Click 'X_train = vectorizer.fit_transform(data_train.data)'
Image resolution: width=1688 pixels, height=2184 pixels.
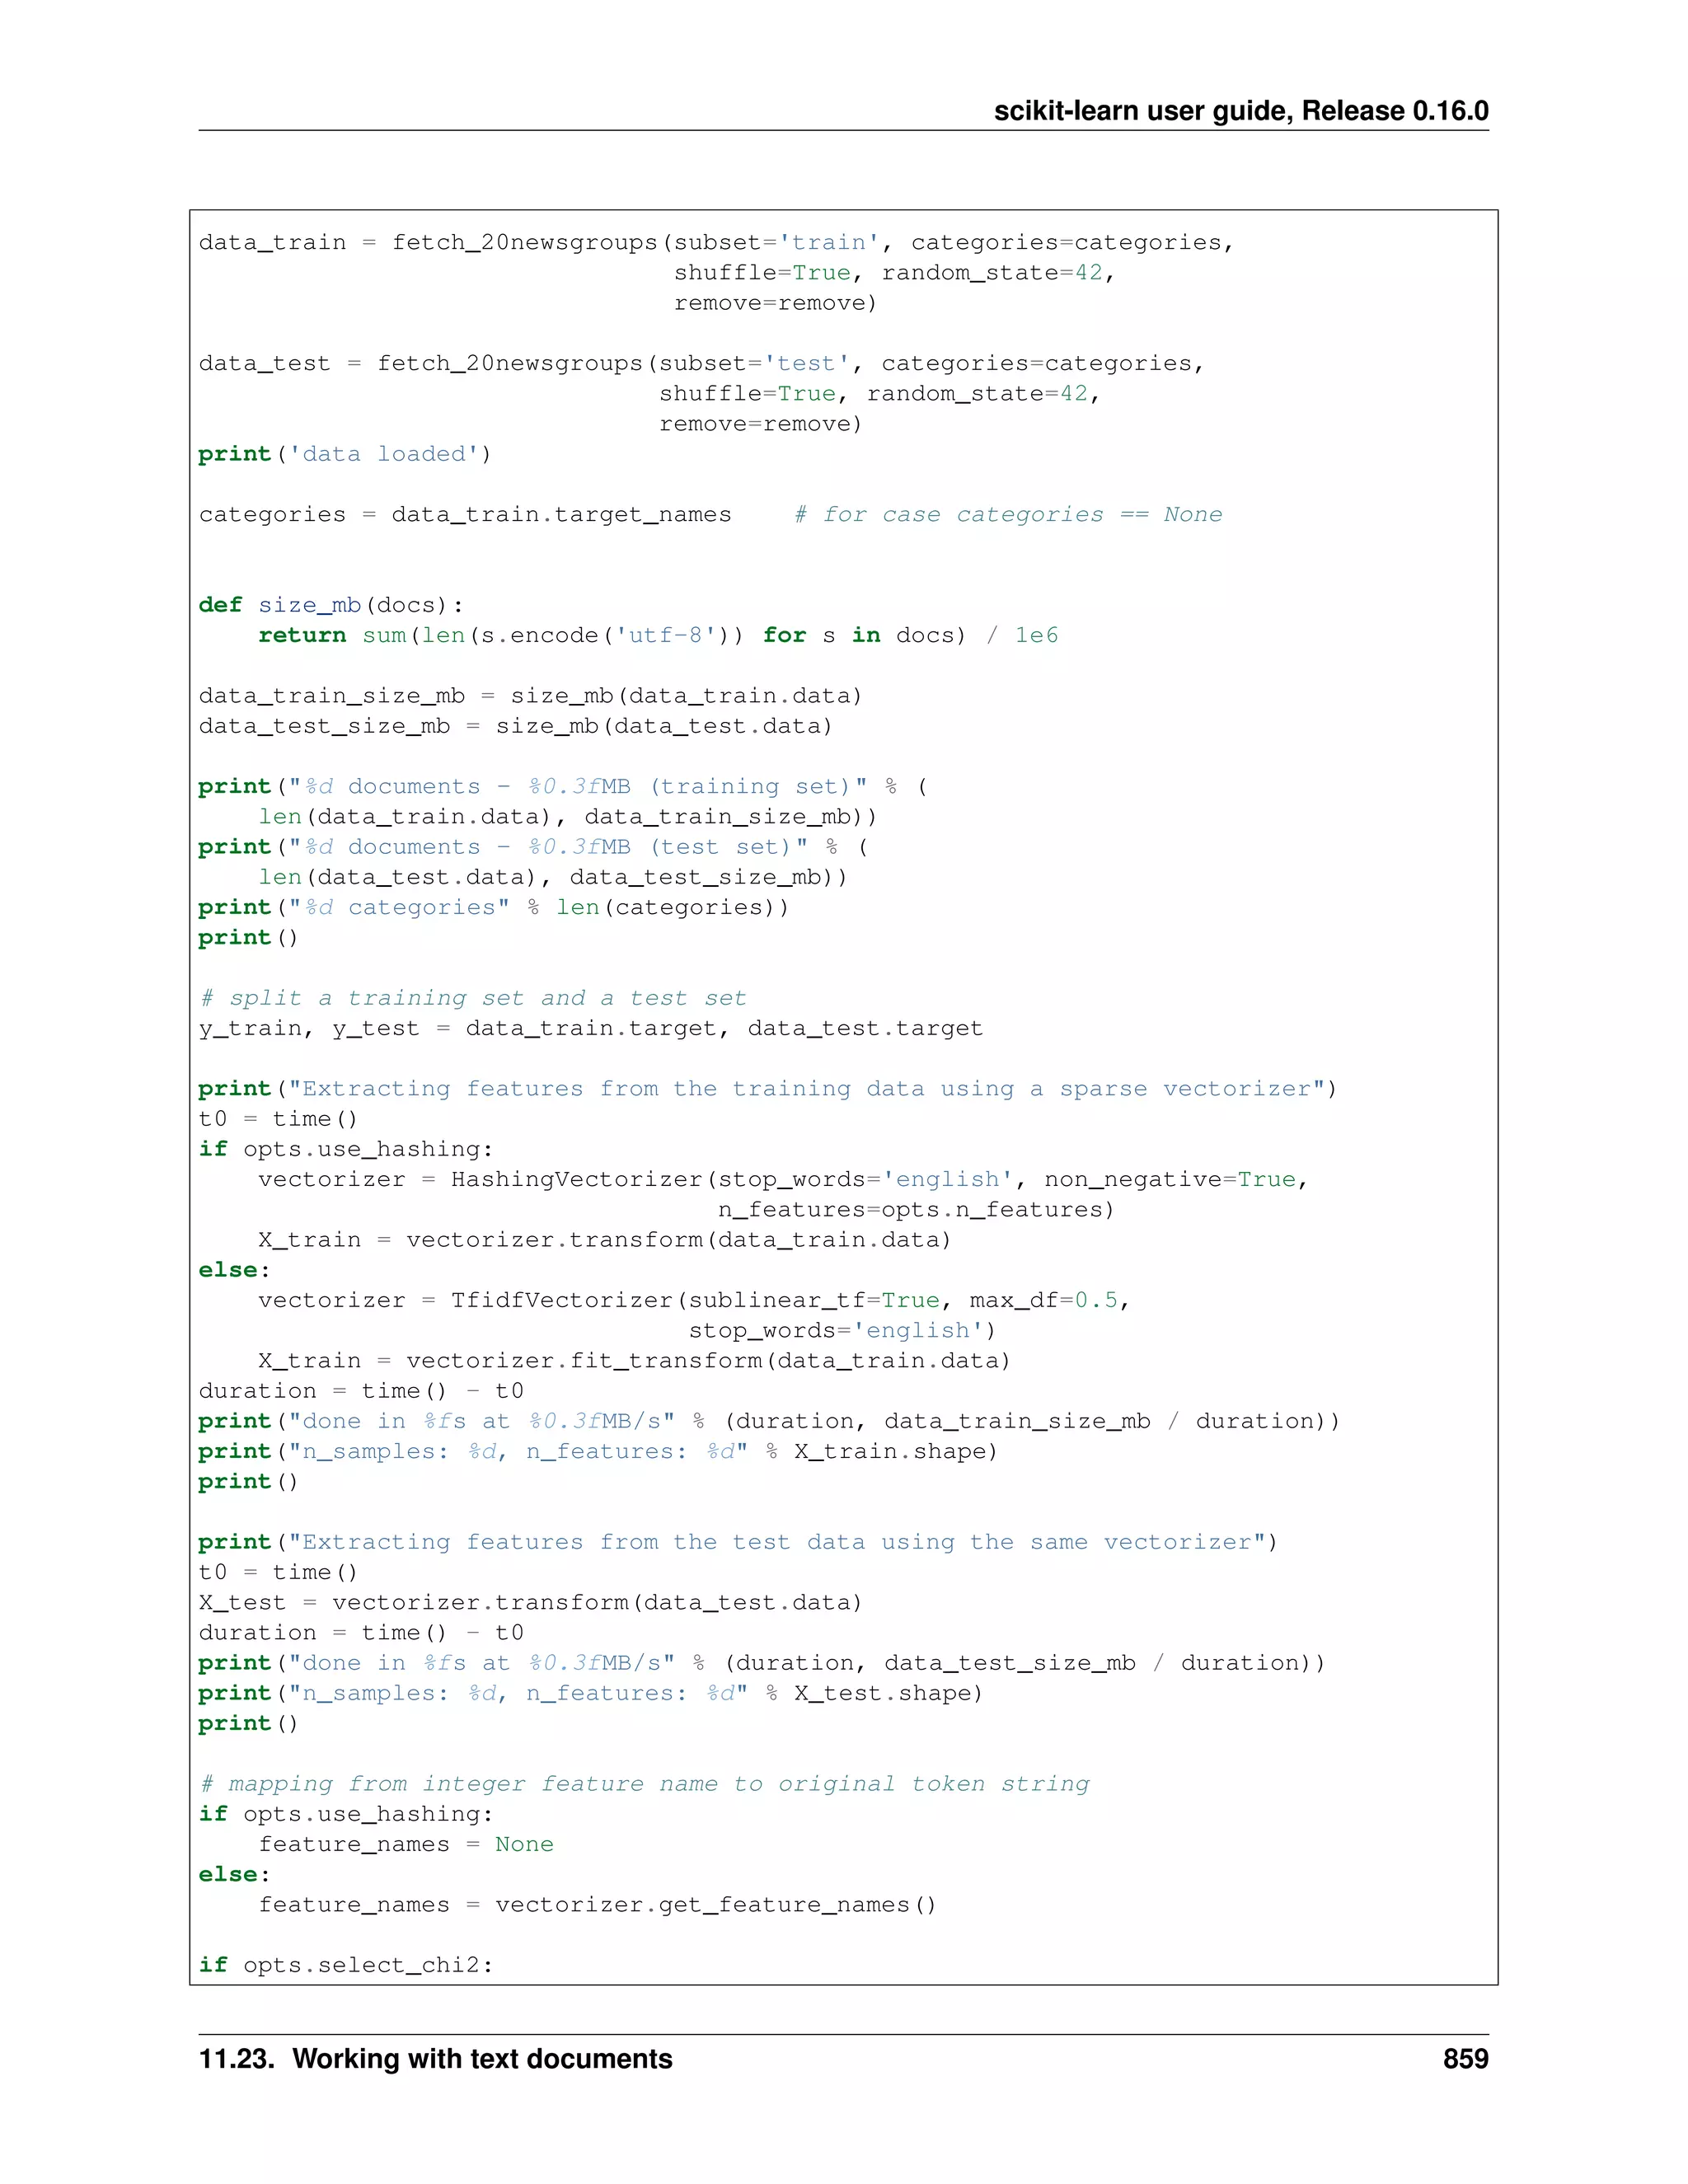[635, 1361]
